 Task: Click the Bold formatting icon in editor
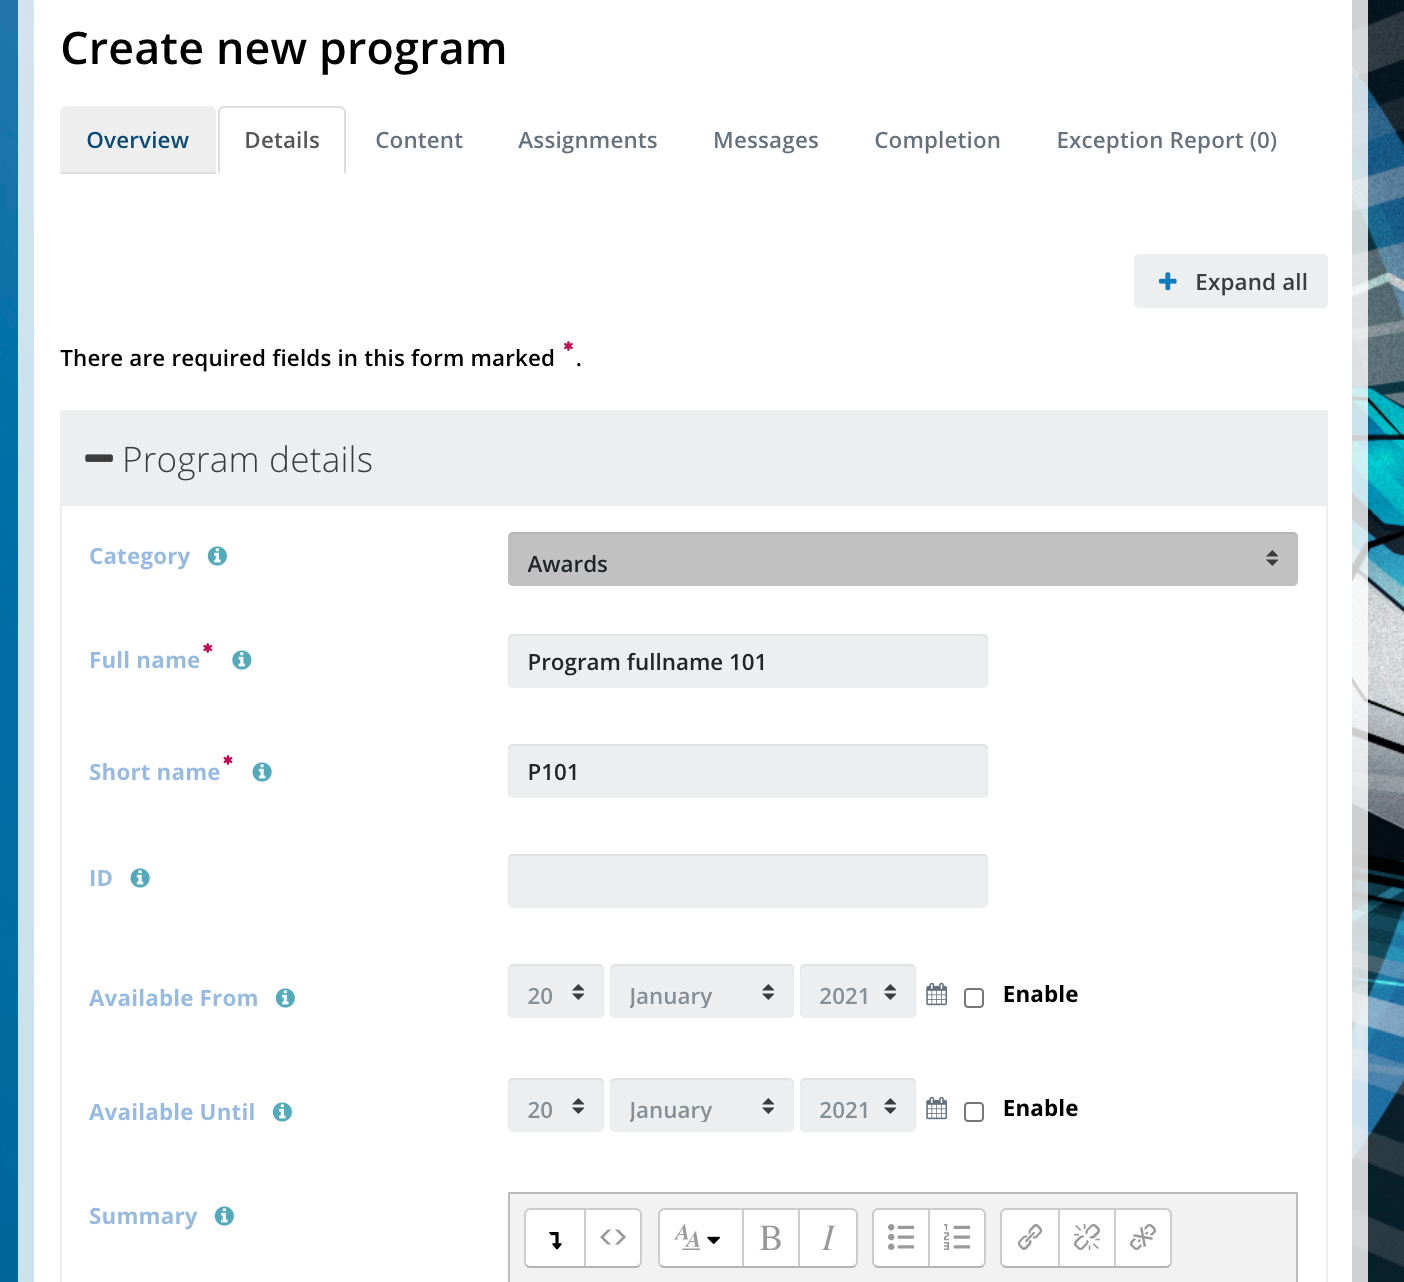click(x=770, y=1238)
